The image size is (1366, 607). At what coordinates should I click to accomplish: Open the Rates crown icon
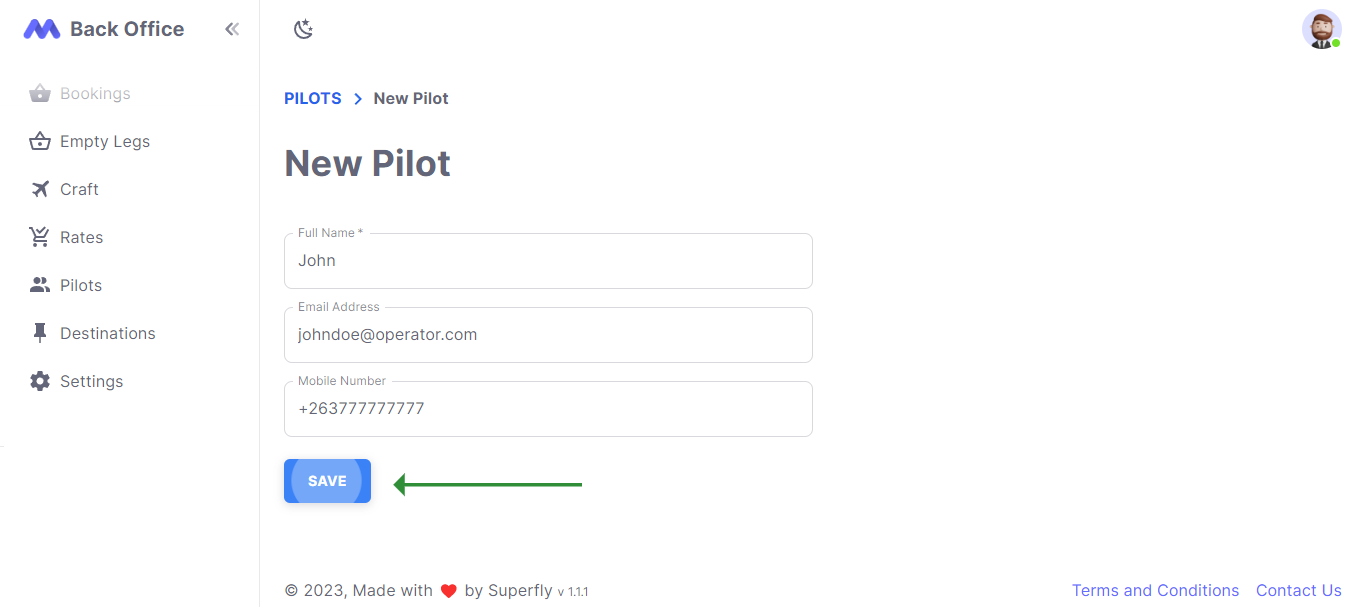coord(40,237)
